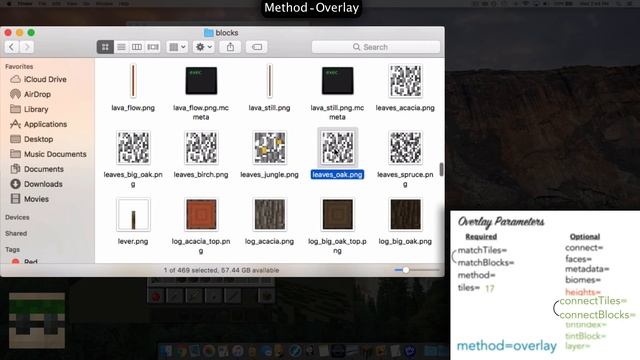640x360 pixels.
Task: Click the Shared sidebar heading
Action: pyautogui.click(x=16, y=233)
